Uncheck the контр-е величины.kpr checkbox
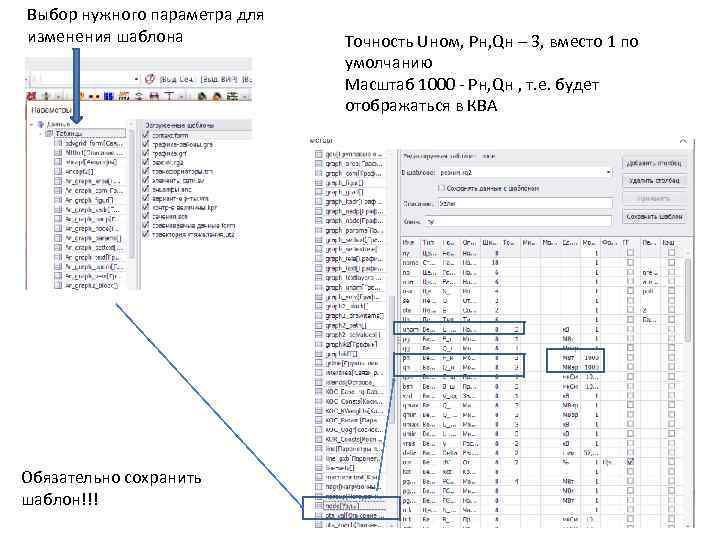This screenshot has width=720, height=540. [x=146, y=207]
